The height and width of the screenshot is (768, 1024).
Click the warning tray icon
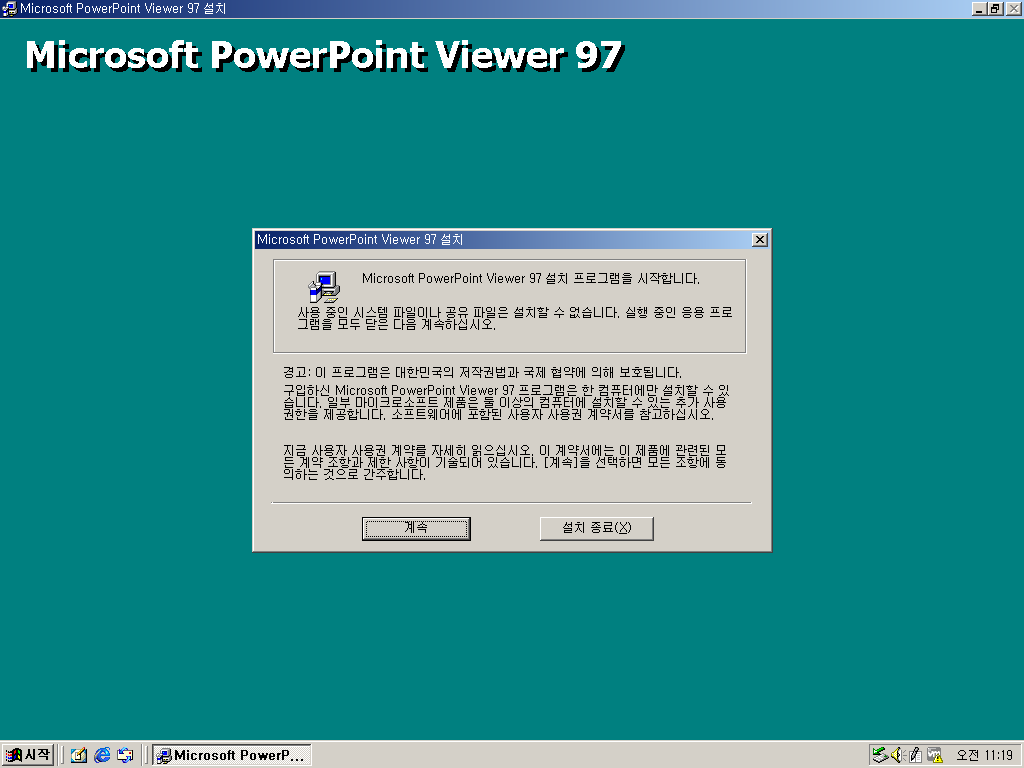click(935, 755)
